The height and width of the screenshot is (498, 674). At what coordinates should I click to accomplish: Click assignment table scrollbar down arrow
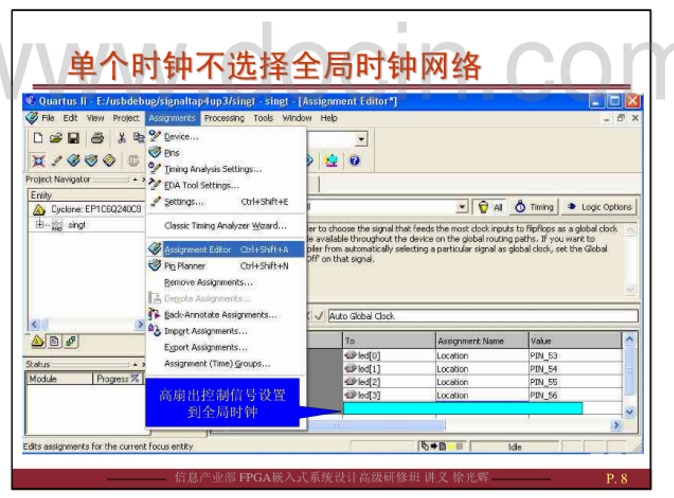629,412
